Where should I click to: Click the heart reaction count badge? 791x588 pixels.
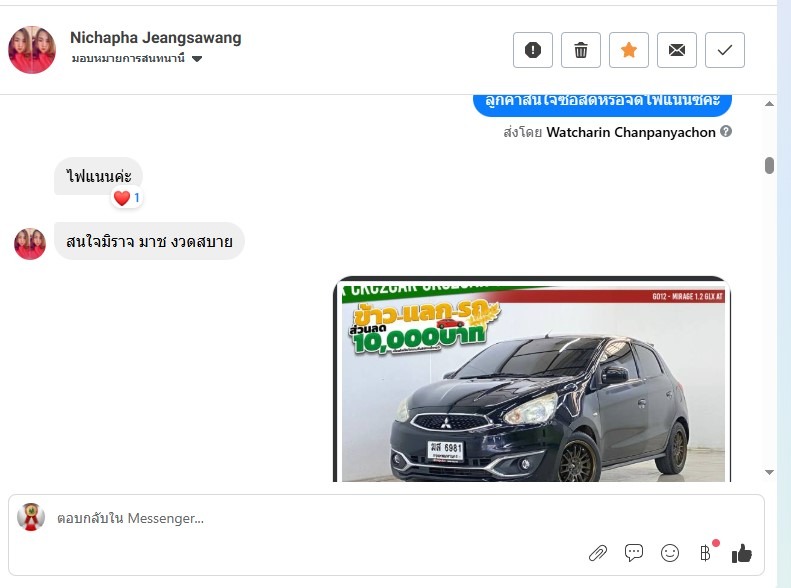[x=127, y=198]
